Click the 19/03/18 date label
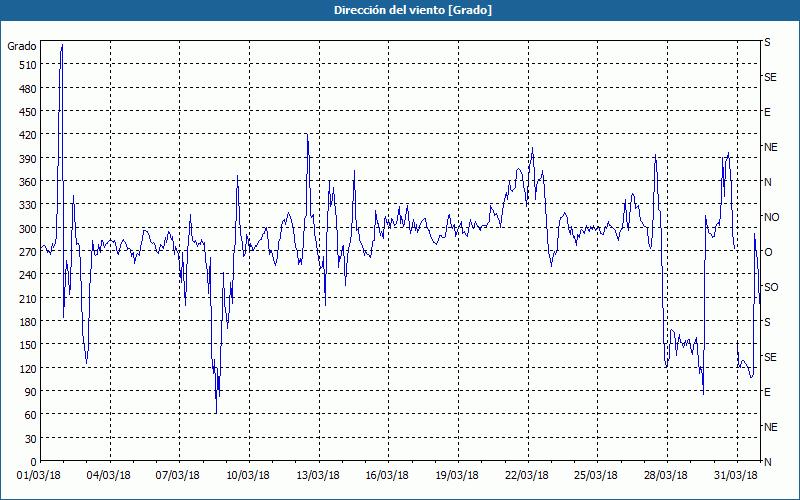The width and height of the screenshot is (800, 500). [457, 476]
